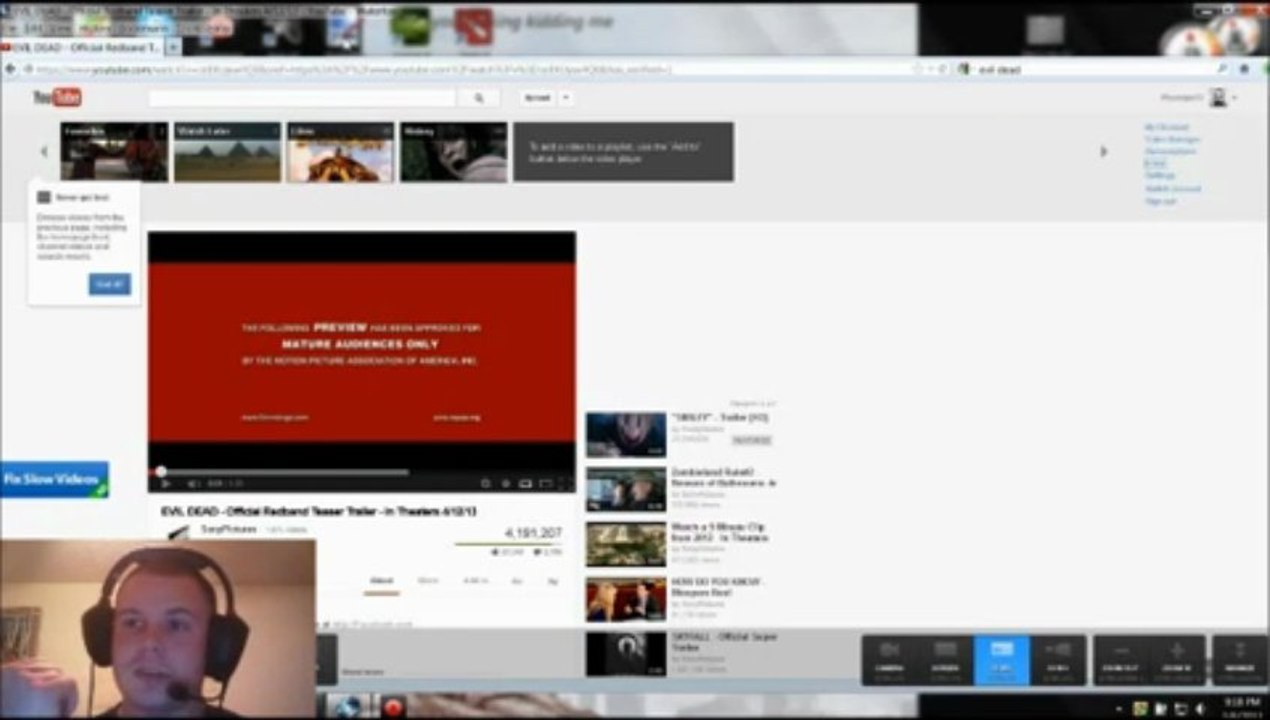Click the Manager button in recorder toolbar

[1239, 660]
